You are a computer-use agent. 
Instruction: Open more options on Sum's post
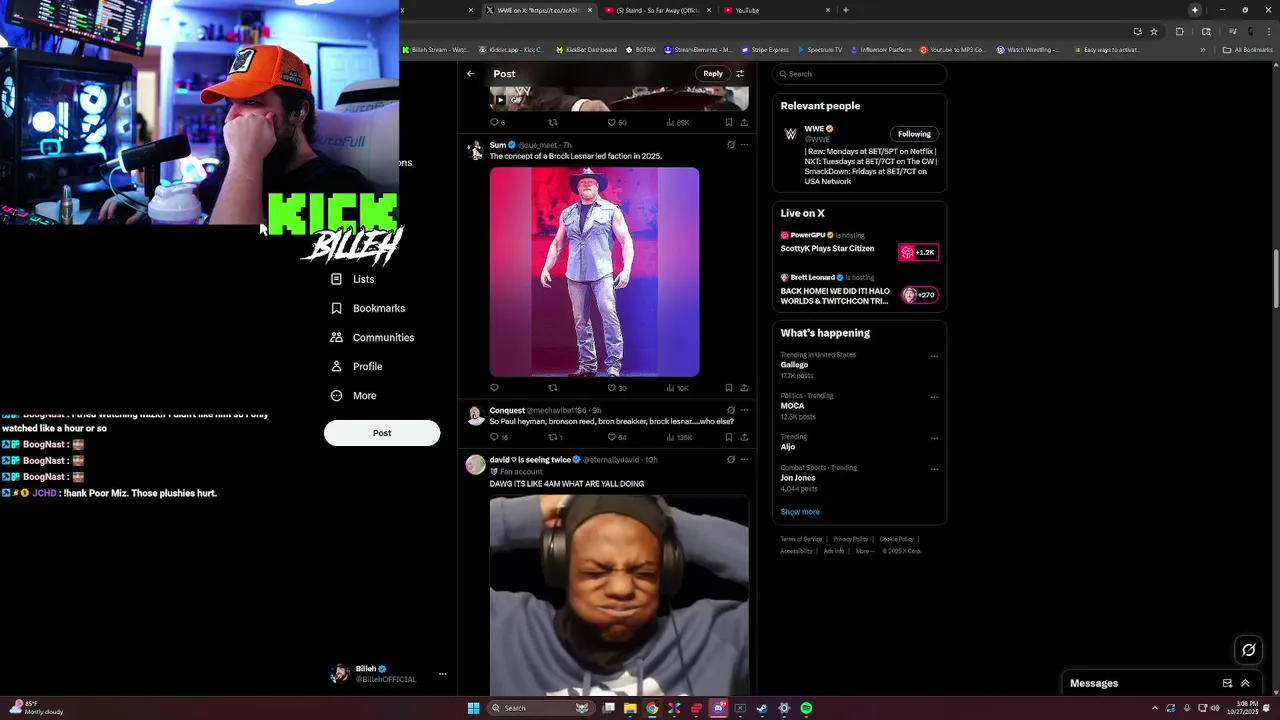coord(744,145)
